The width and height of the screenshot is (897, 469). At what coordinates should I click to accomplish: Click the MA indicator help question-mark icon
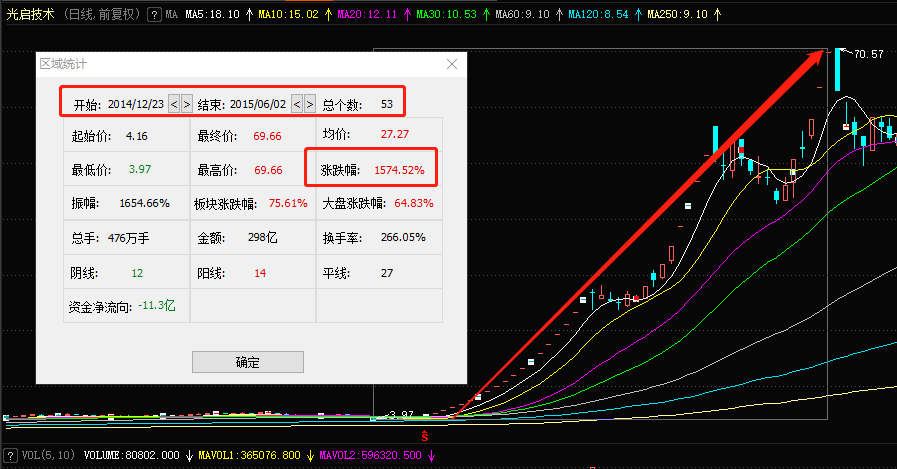click(153, 15)
